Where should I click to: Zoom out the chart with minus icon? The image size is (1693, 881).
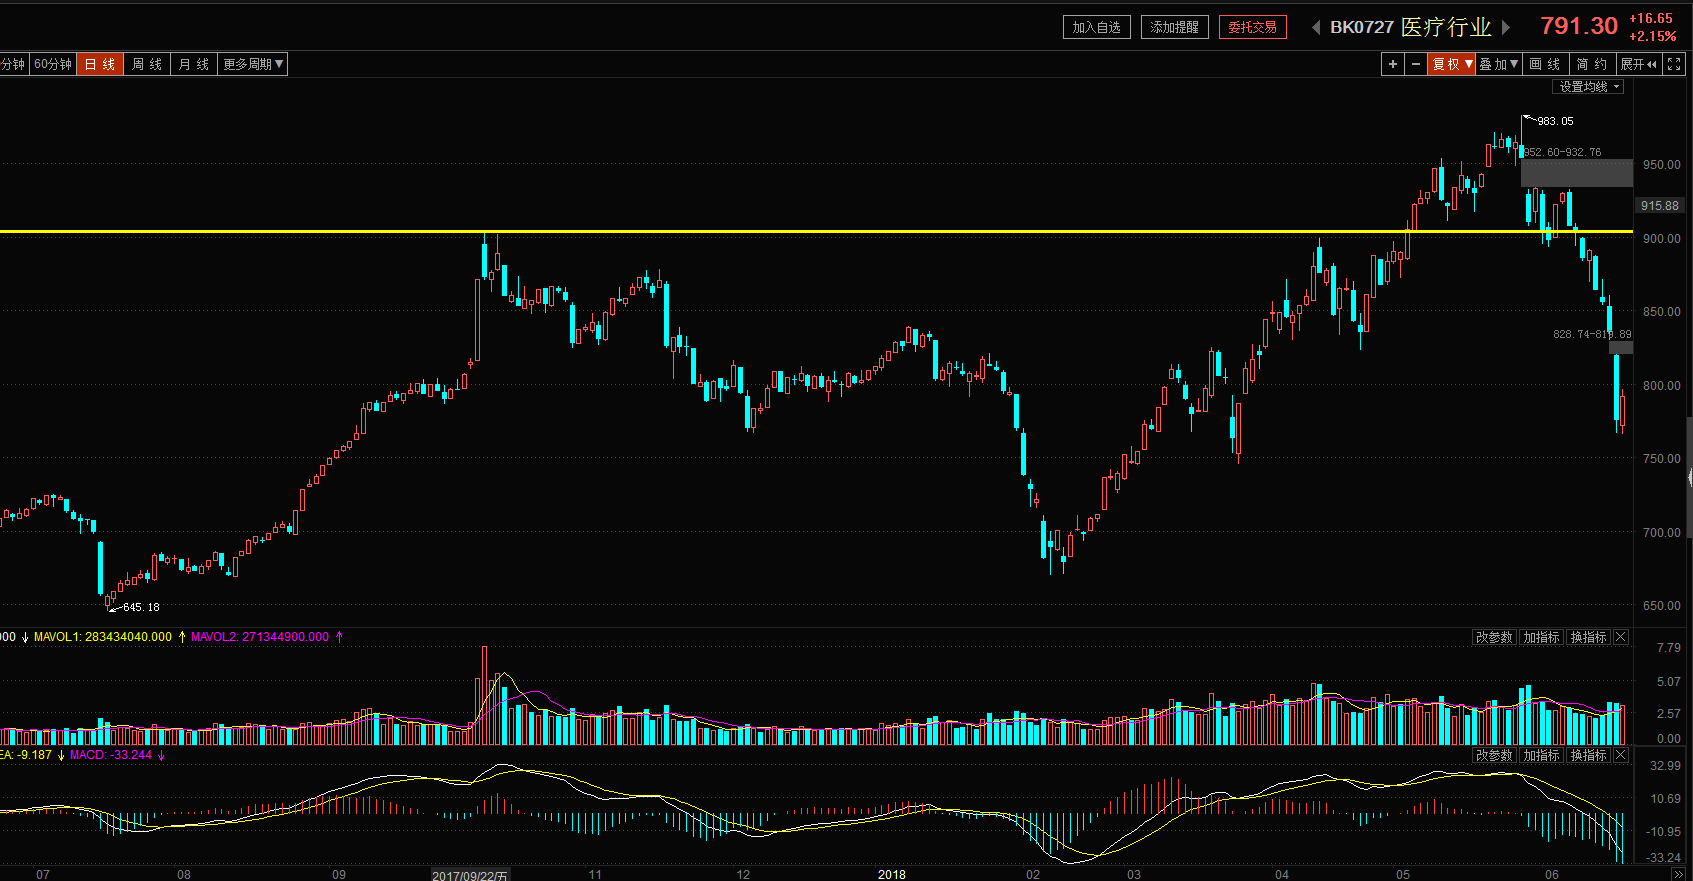[1416, 64]
